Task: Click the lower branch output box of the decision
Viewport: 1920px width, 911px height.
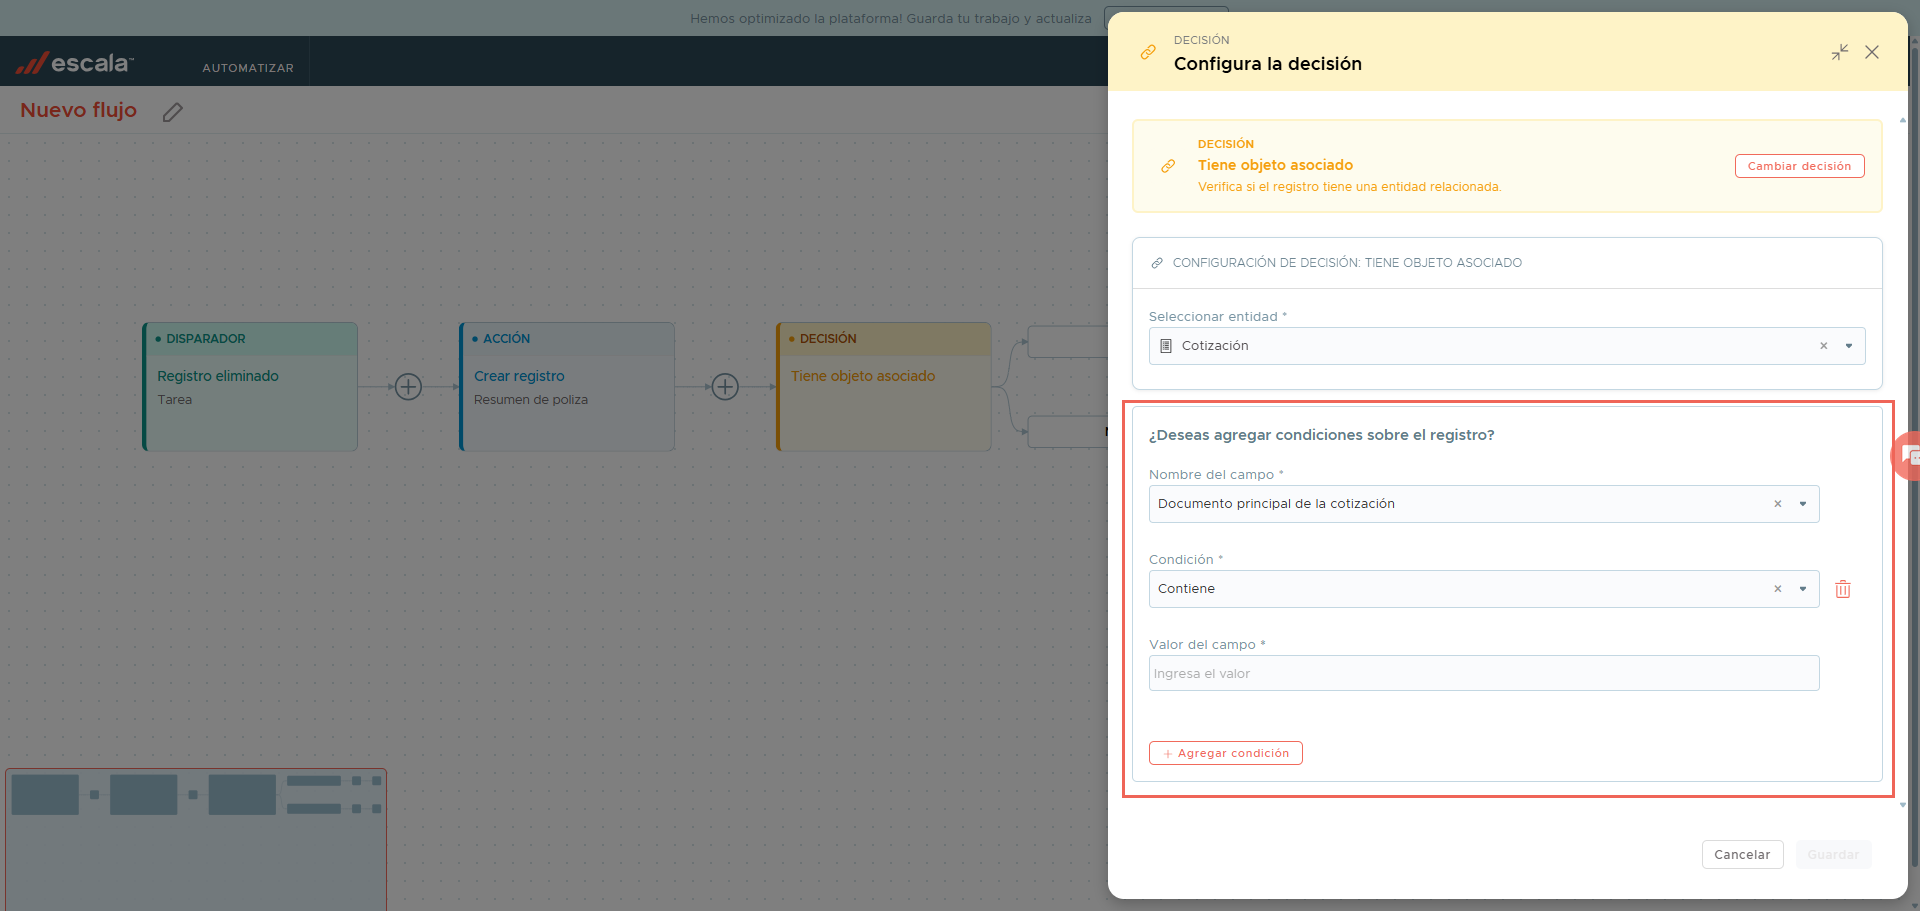Action: 1068,432
